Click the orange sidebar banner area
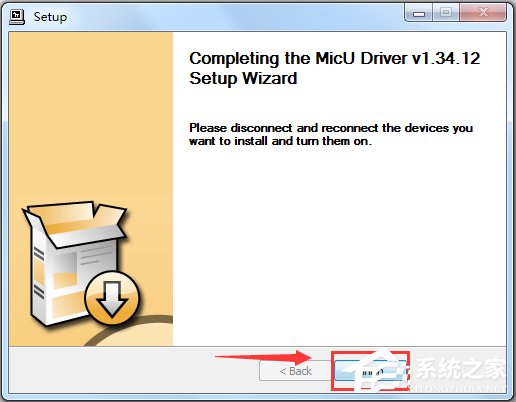This screenshot has width=516, height=402. pyautogui.click(x=91, y=117)
